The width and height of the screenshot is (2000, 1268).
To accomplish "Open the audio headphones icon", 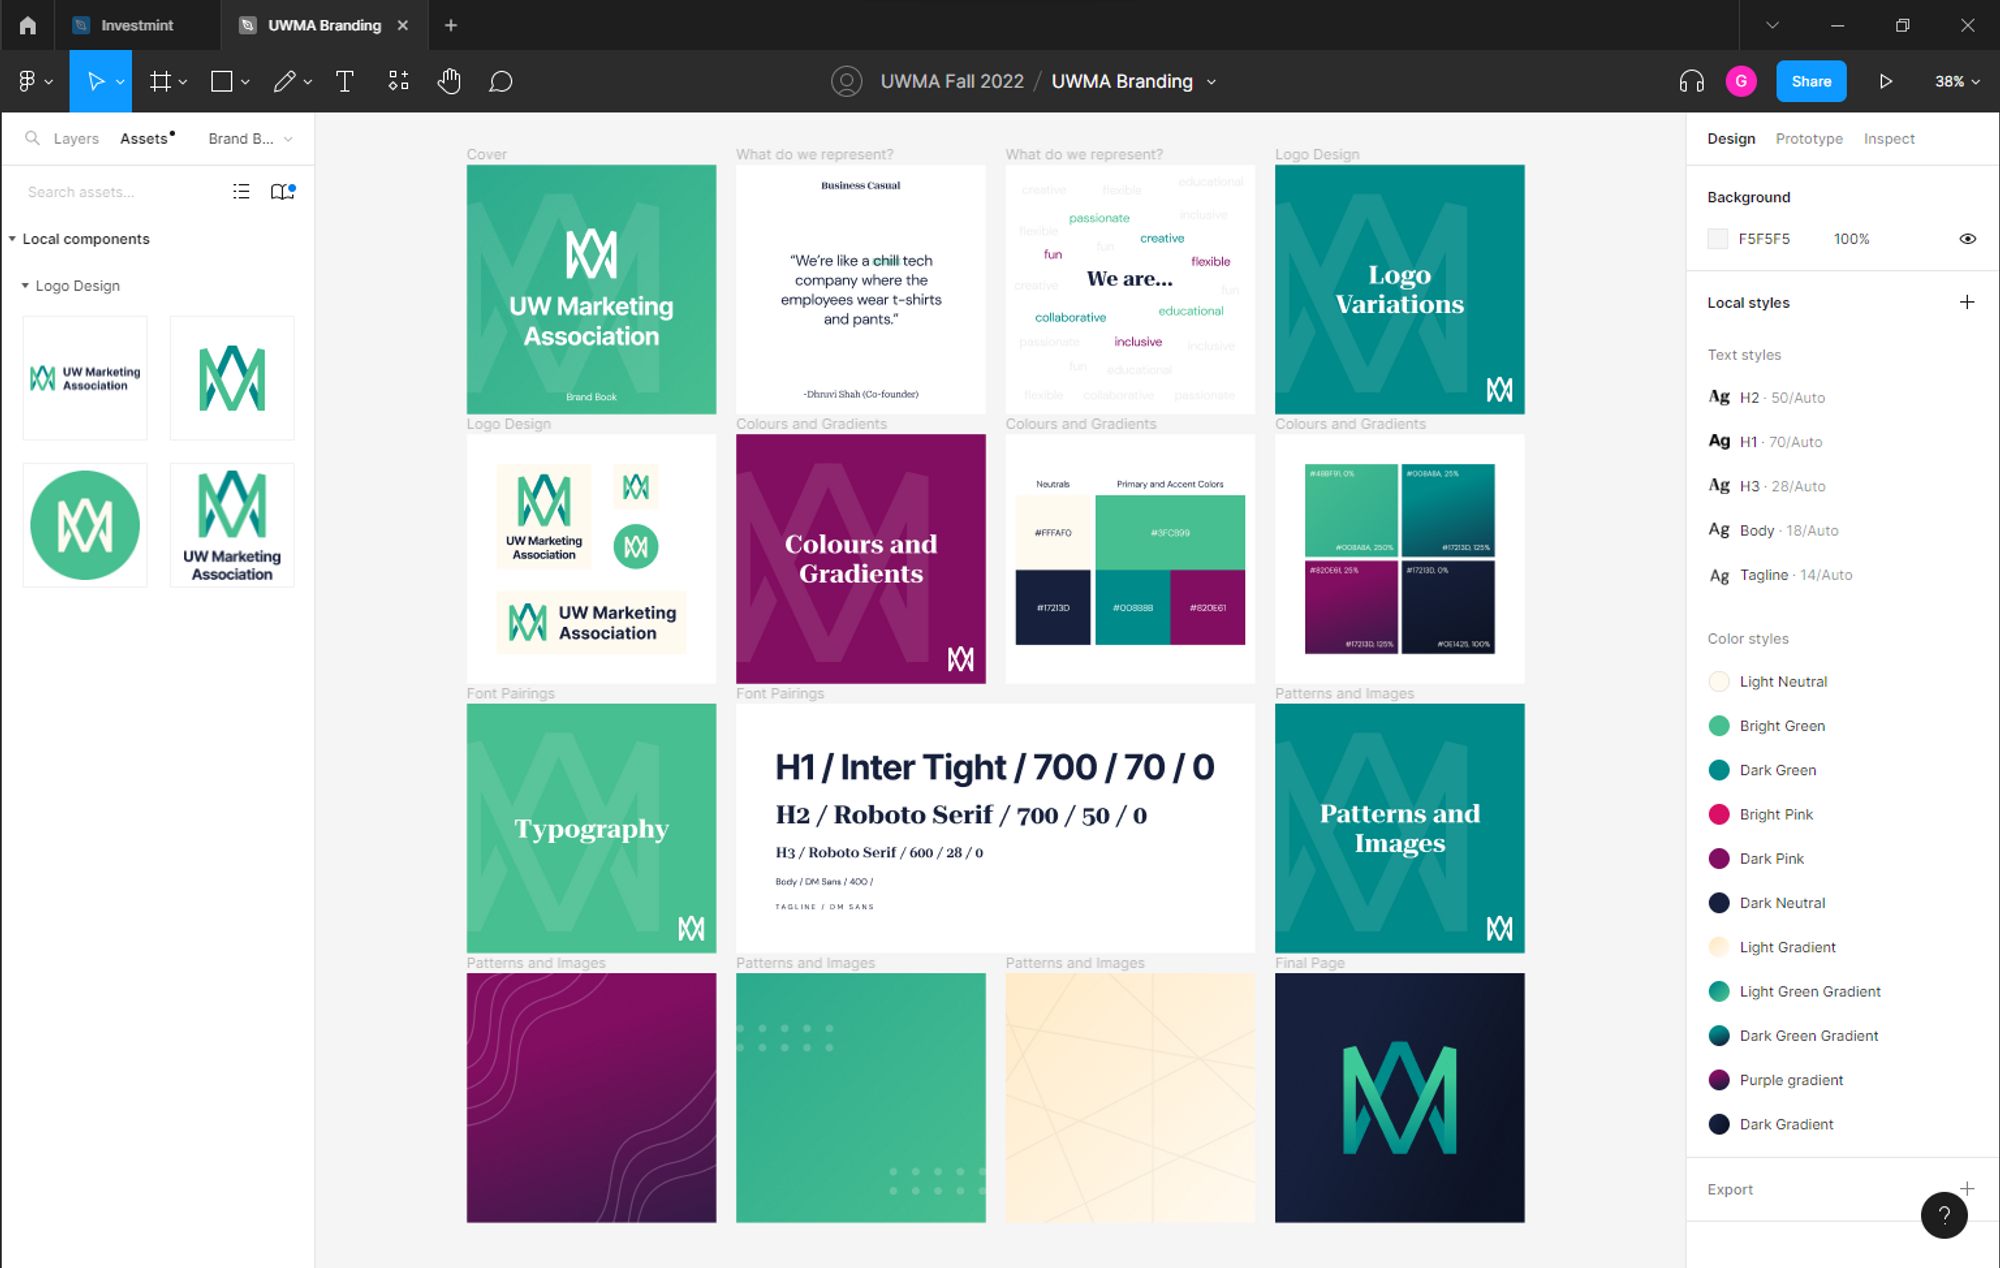I will [1691, 81].
